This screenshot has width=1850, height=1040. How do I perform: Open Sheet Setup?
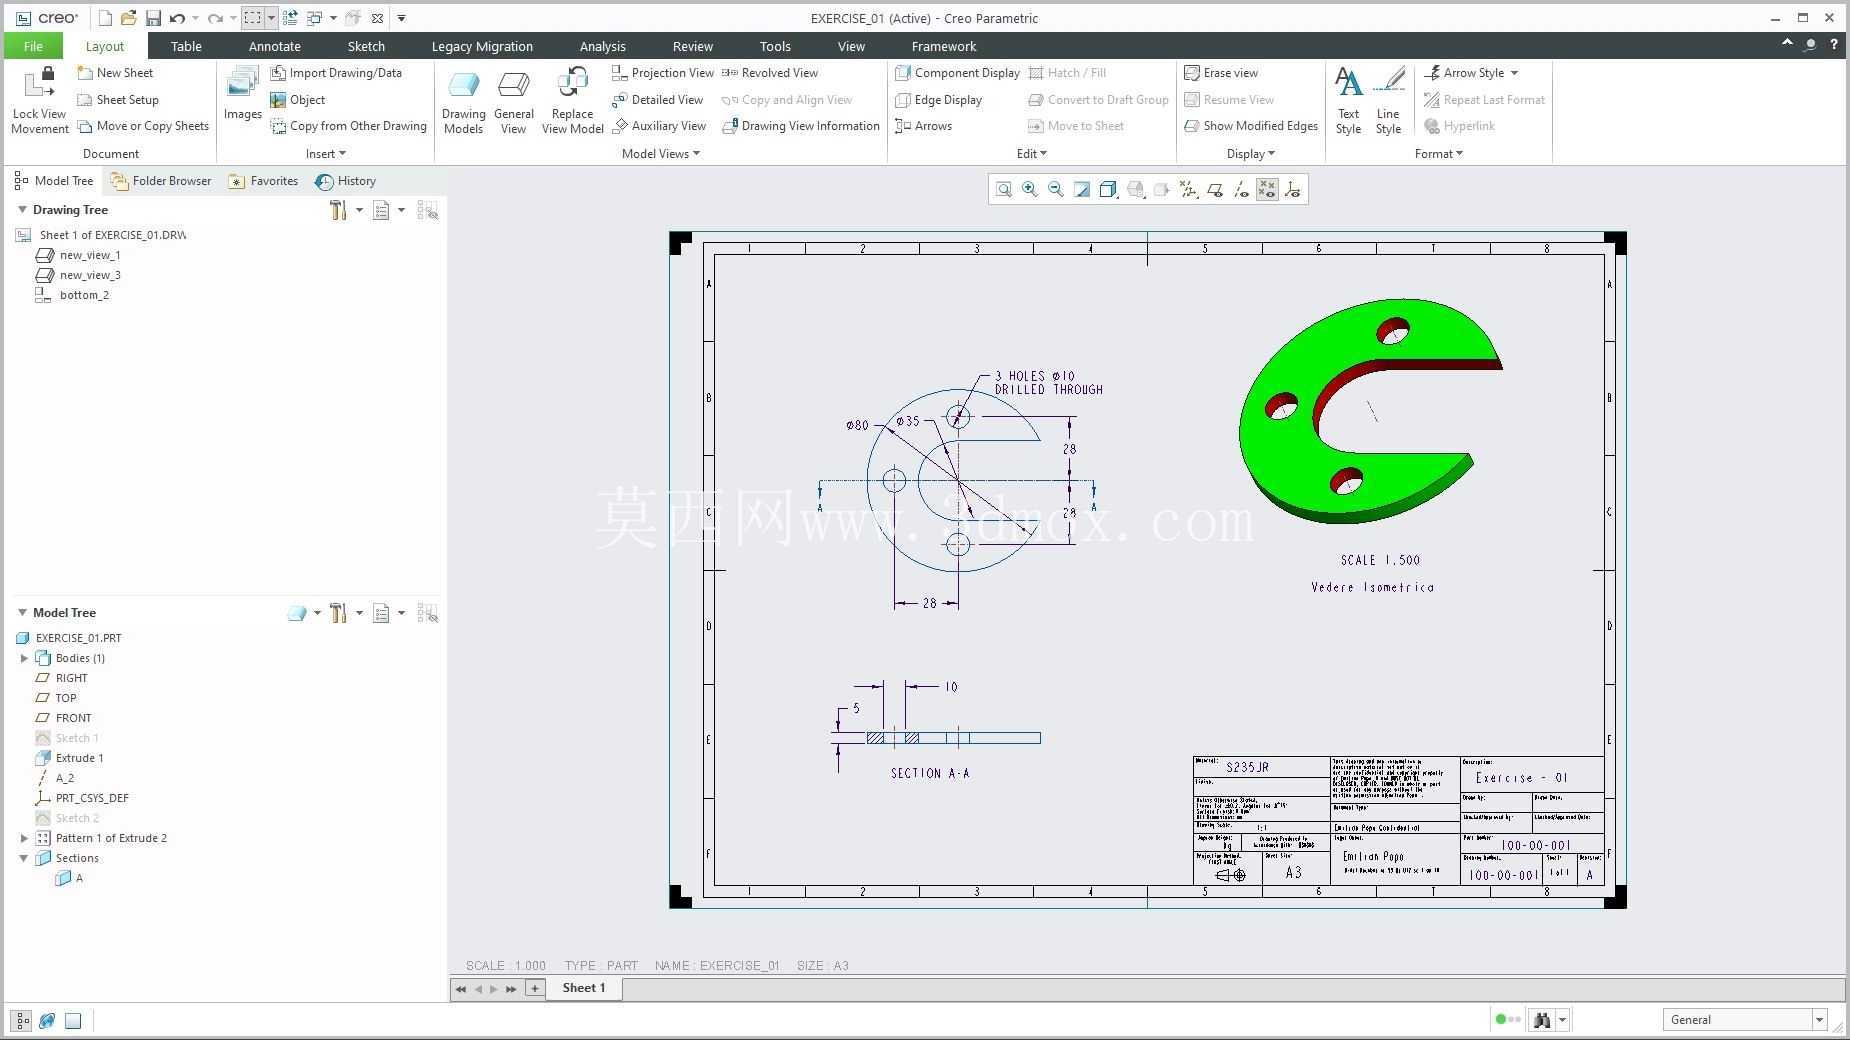pos(118,100)
